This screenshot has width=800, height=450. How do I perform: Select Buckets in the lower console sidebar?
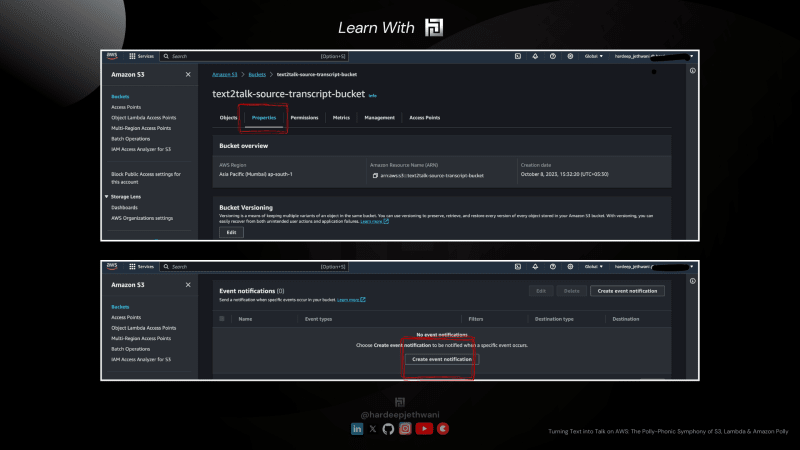[120, 307]
